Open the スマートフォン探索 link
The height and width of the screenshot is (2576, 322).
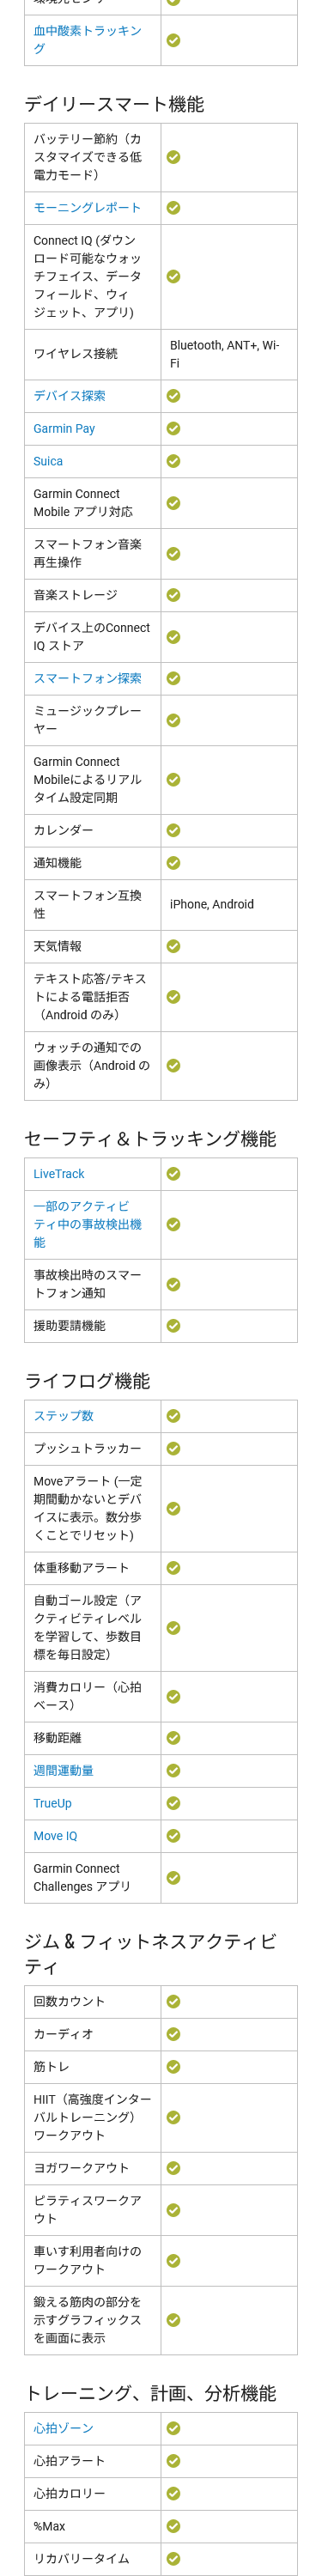pos(87,678)
